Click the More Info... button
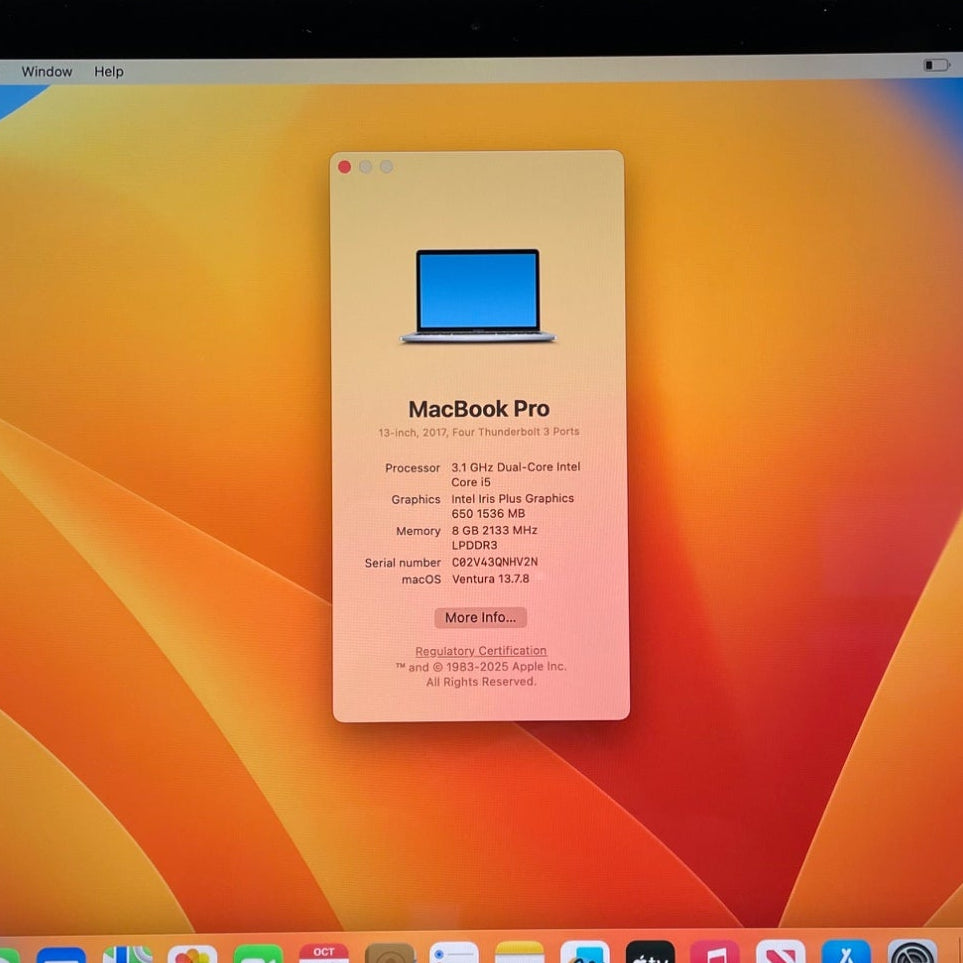The image size is (963, 963). [480, 618]
